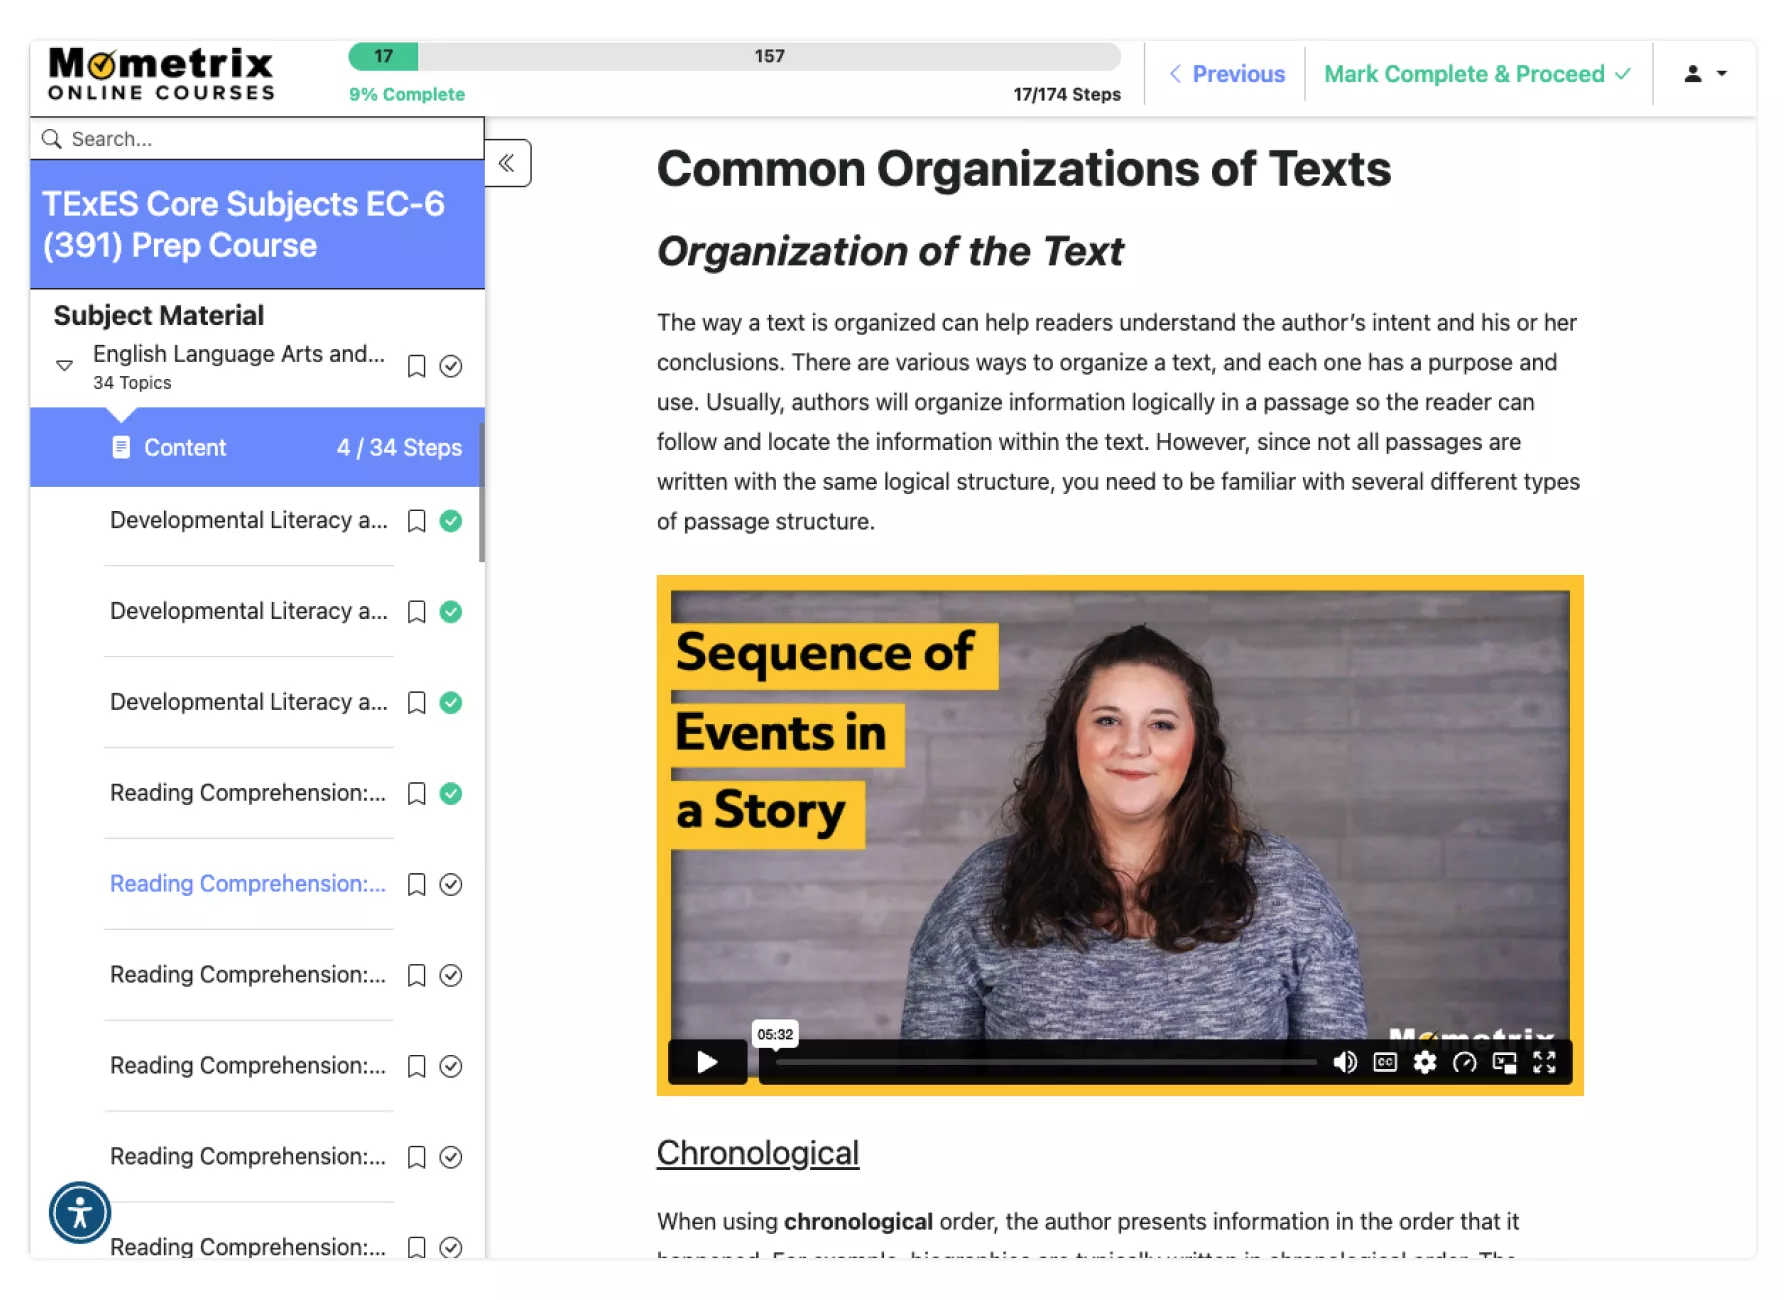
Task: Focus the Search input field
Action: tap(257, 139)
